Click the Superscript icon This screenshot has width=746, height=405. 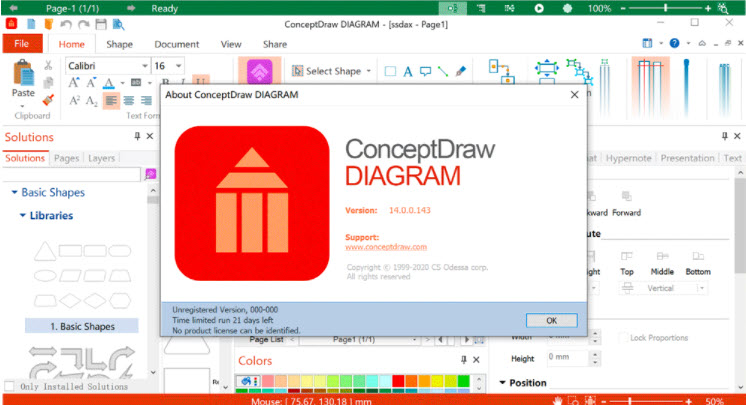(x=74, y=100)
